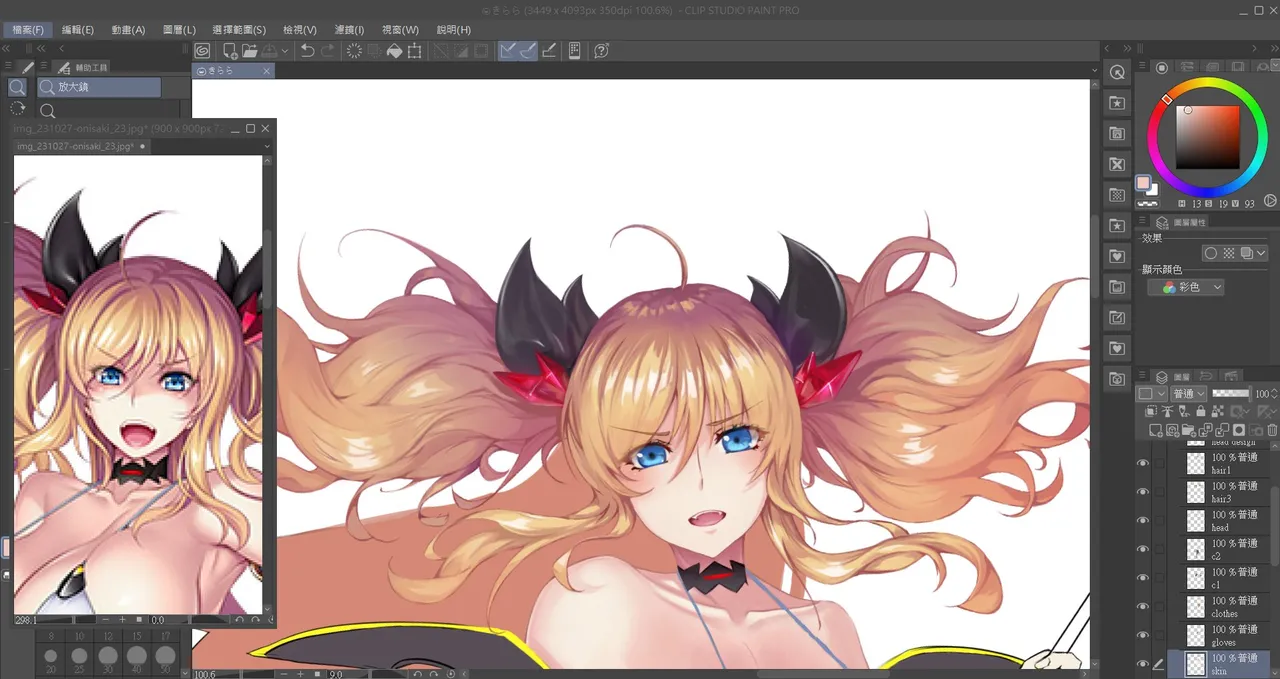The image size is (1280, 679).
Task: Hide the head layer
Action: pos(1143,520)
